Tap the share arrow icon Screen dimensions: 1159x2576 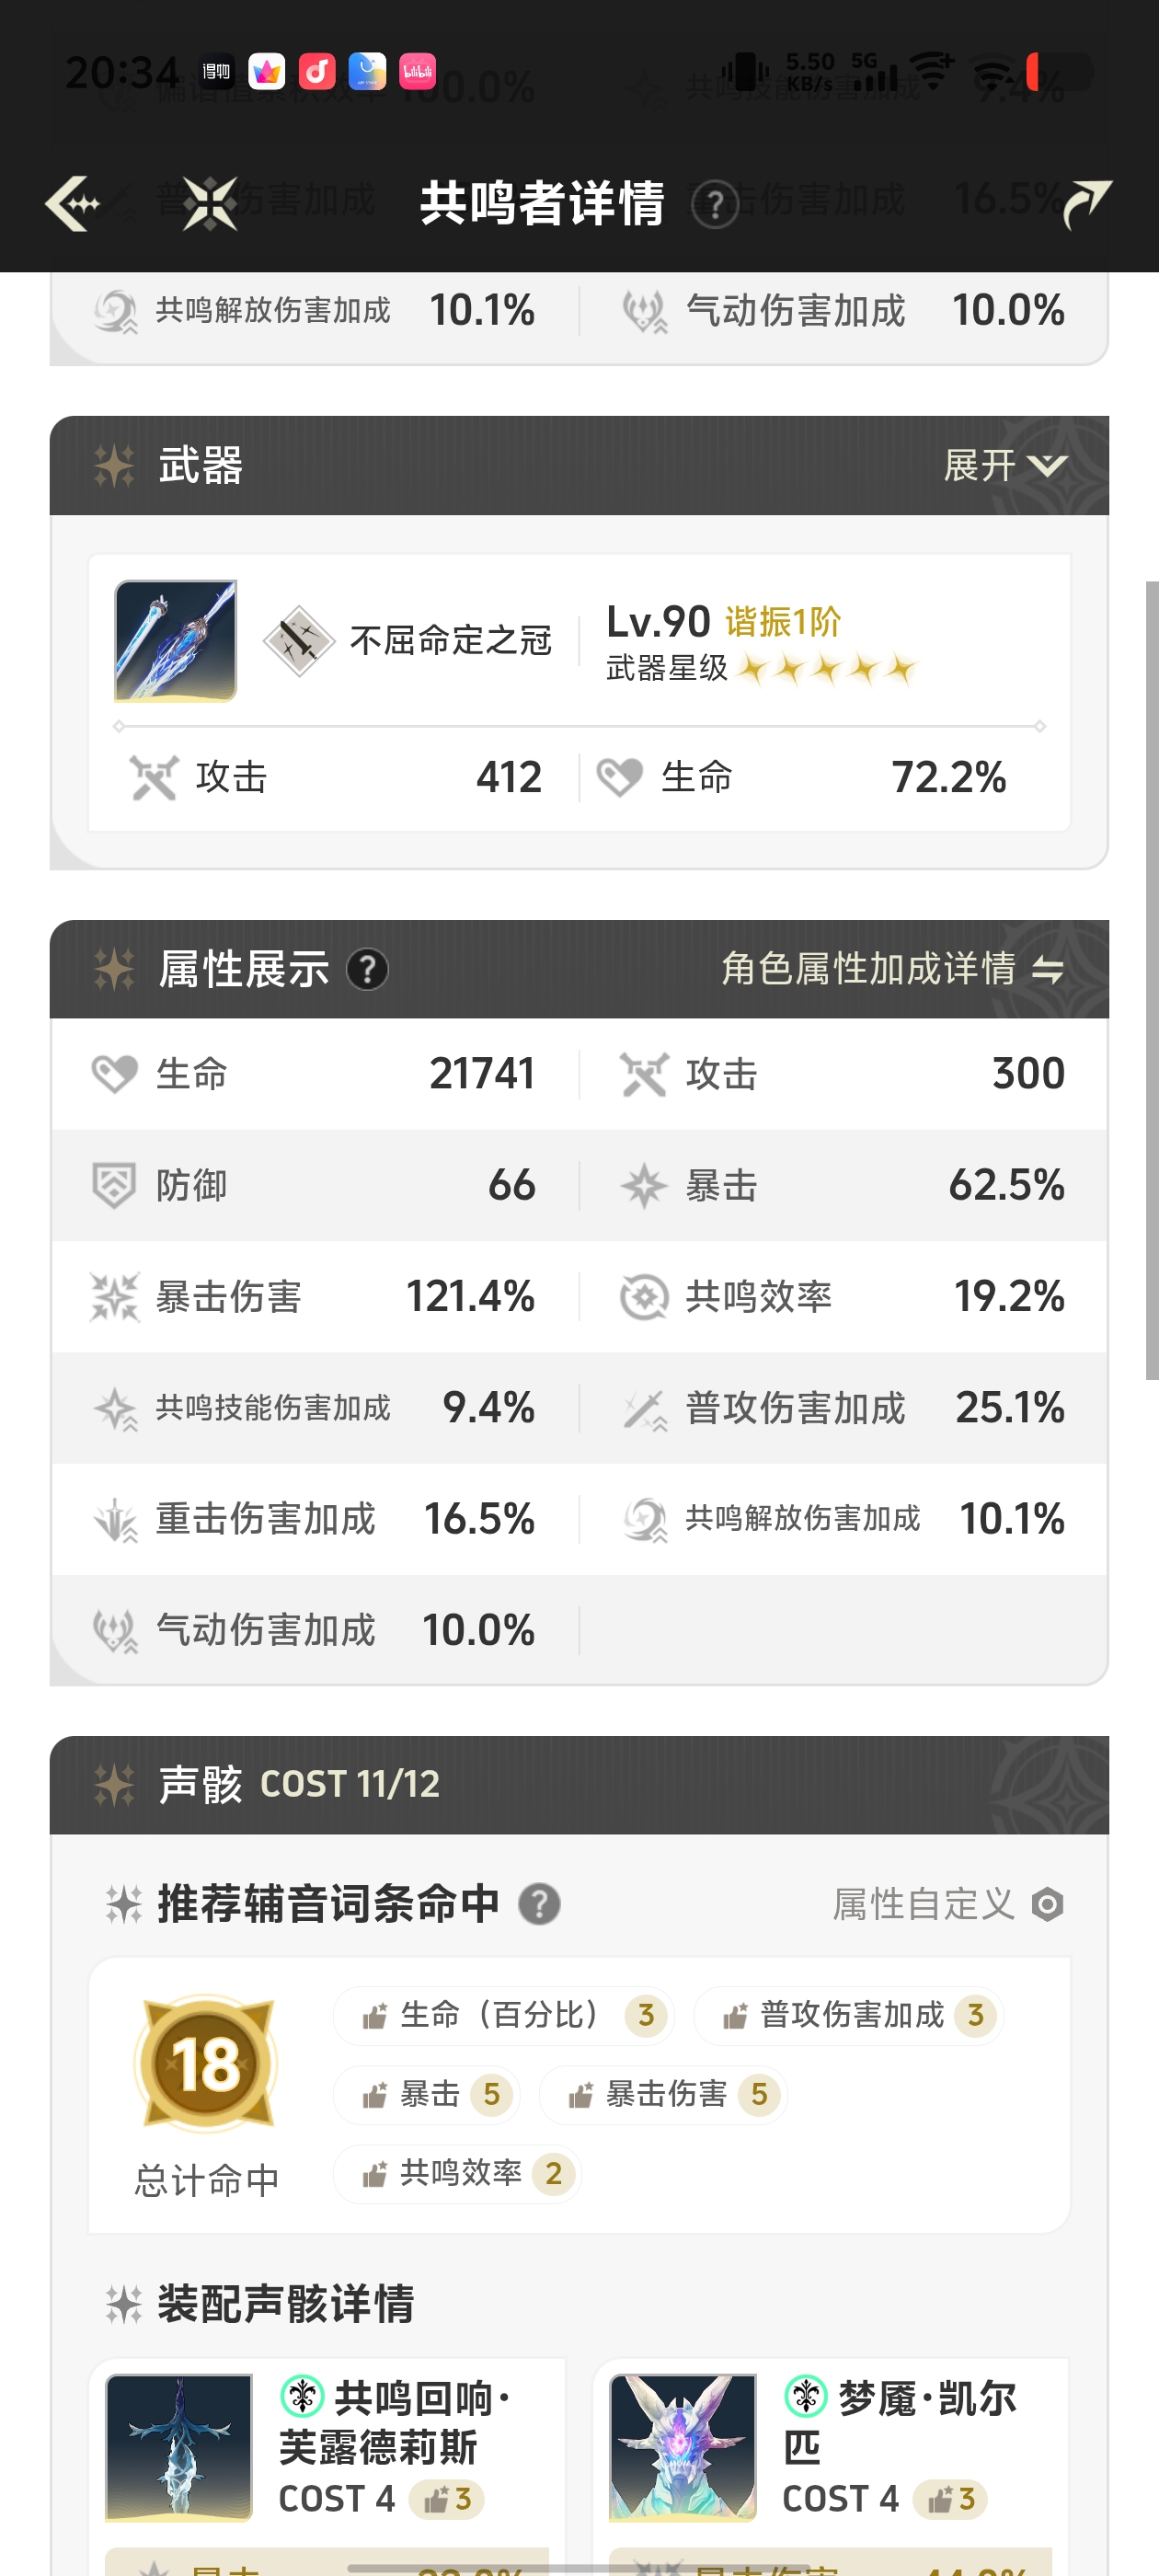(x=1086, y=204)
